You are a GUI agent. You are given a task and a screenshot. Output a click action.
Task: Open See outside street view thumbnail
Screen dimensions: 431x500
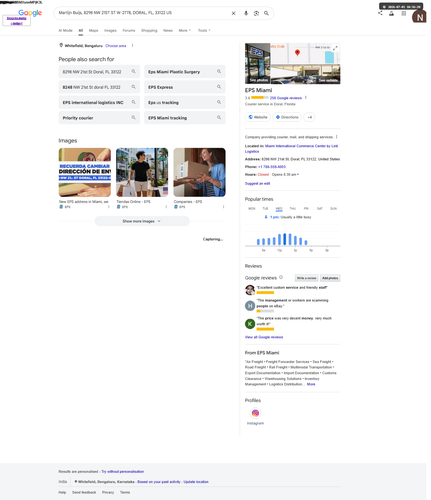click(x=305, y=74)
